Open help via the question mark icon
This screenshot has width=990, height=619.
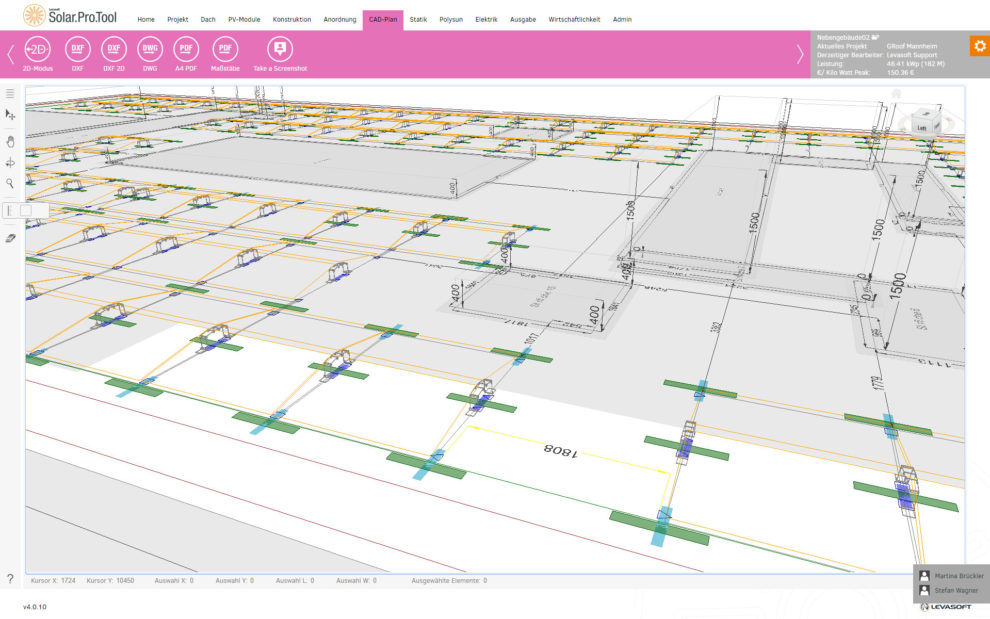point(11,579)
